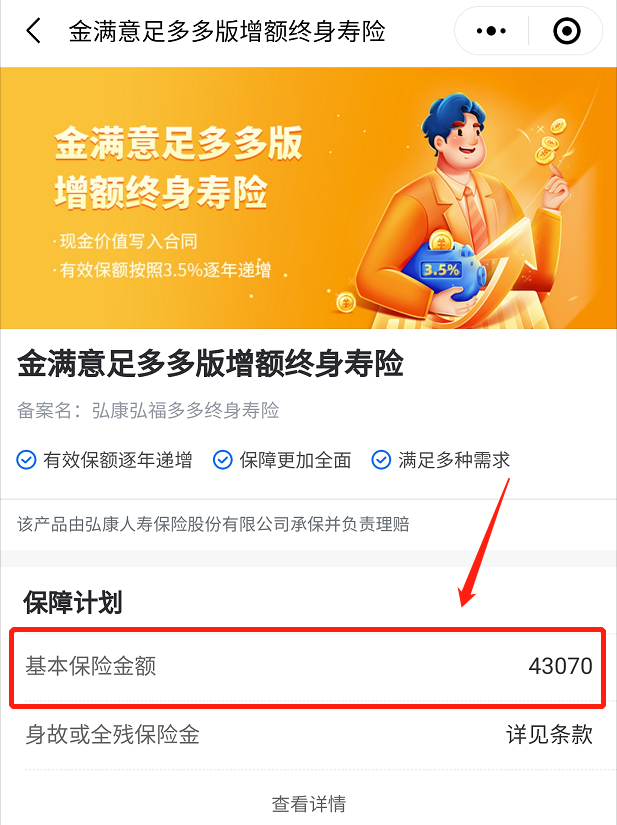Tap the check icon beside 满足多种需求
The height and width of the screenshot is (825, 617).
click(381, 460)
